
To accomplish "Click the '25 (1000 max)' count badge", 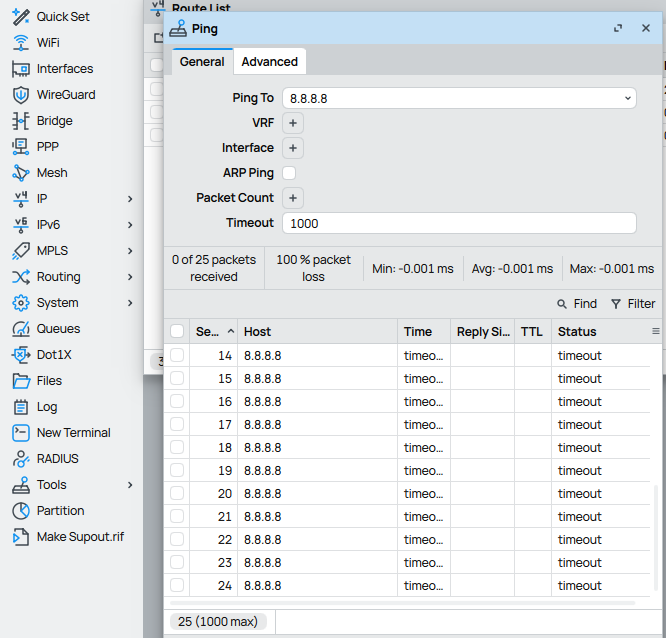I will (x=218, y=621).
